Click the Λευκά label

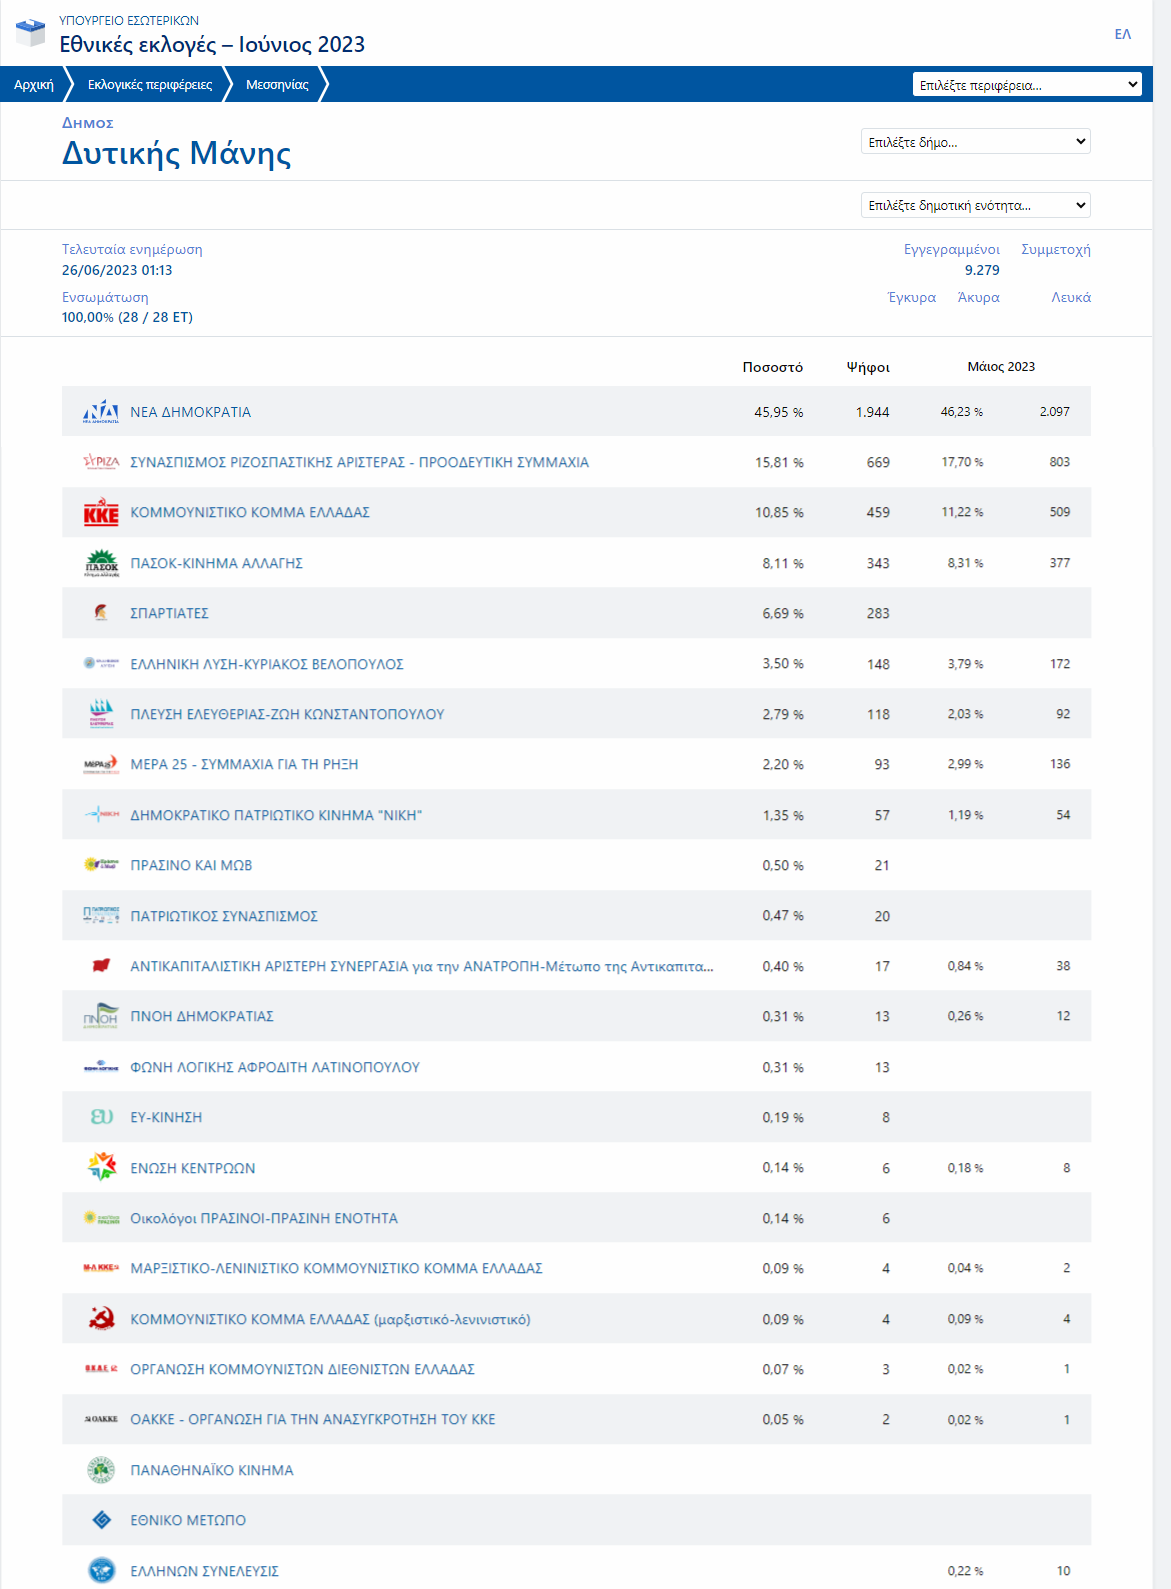click(x=1071, y=298)
